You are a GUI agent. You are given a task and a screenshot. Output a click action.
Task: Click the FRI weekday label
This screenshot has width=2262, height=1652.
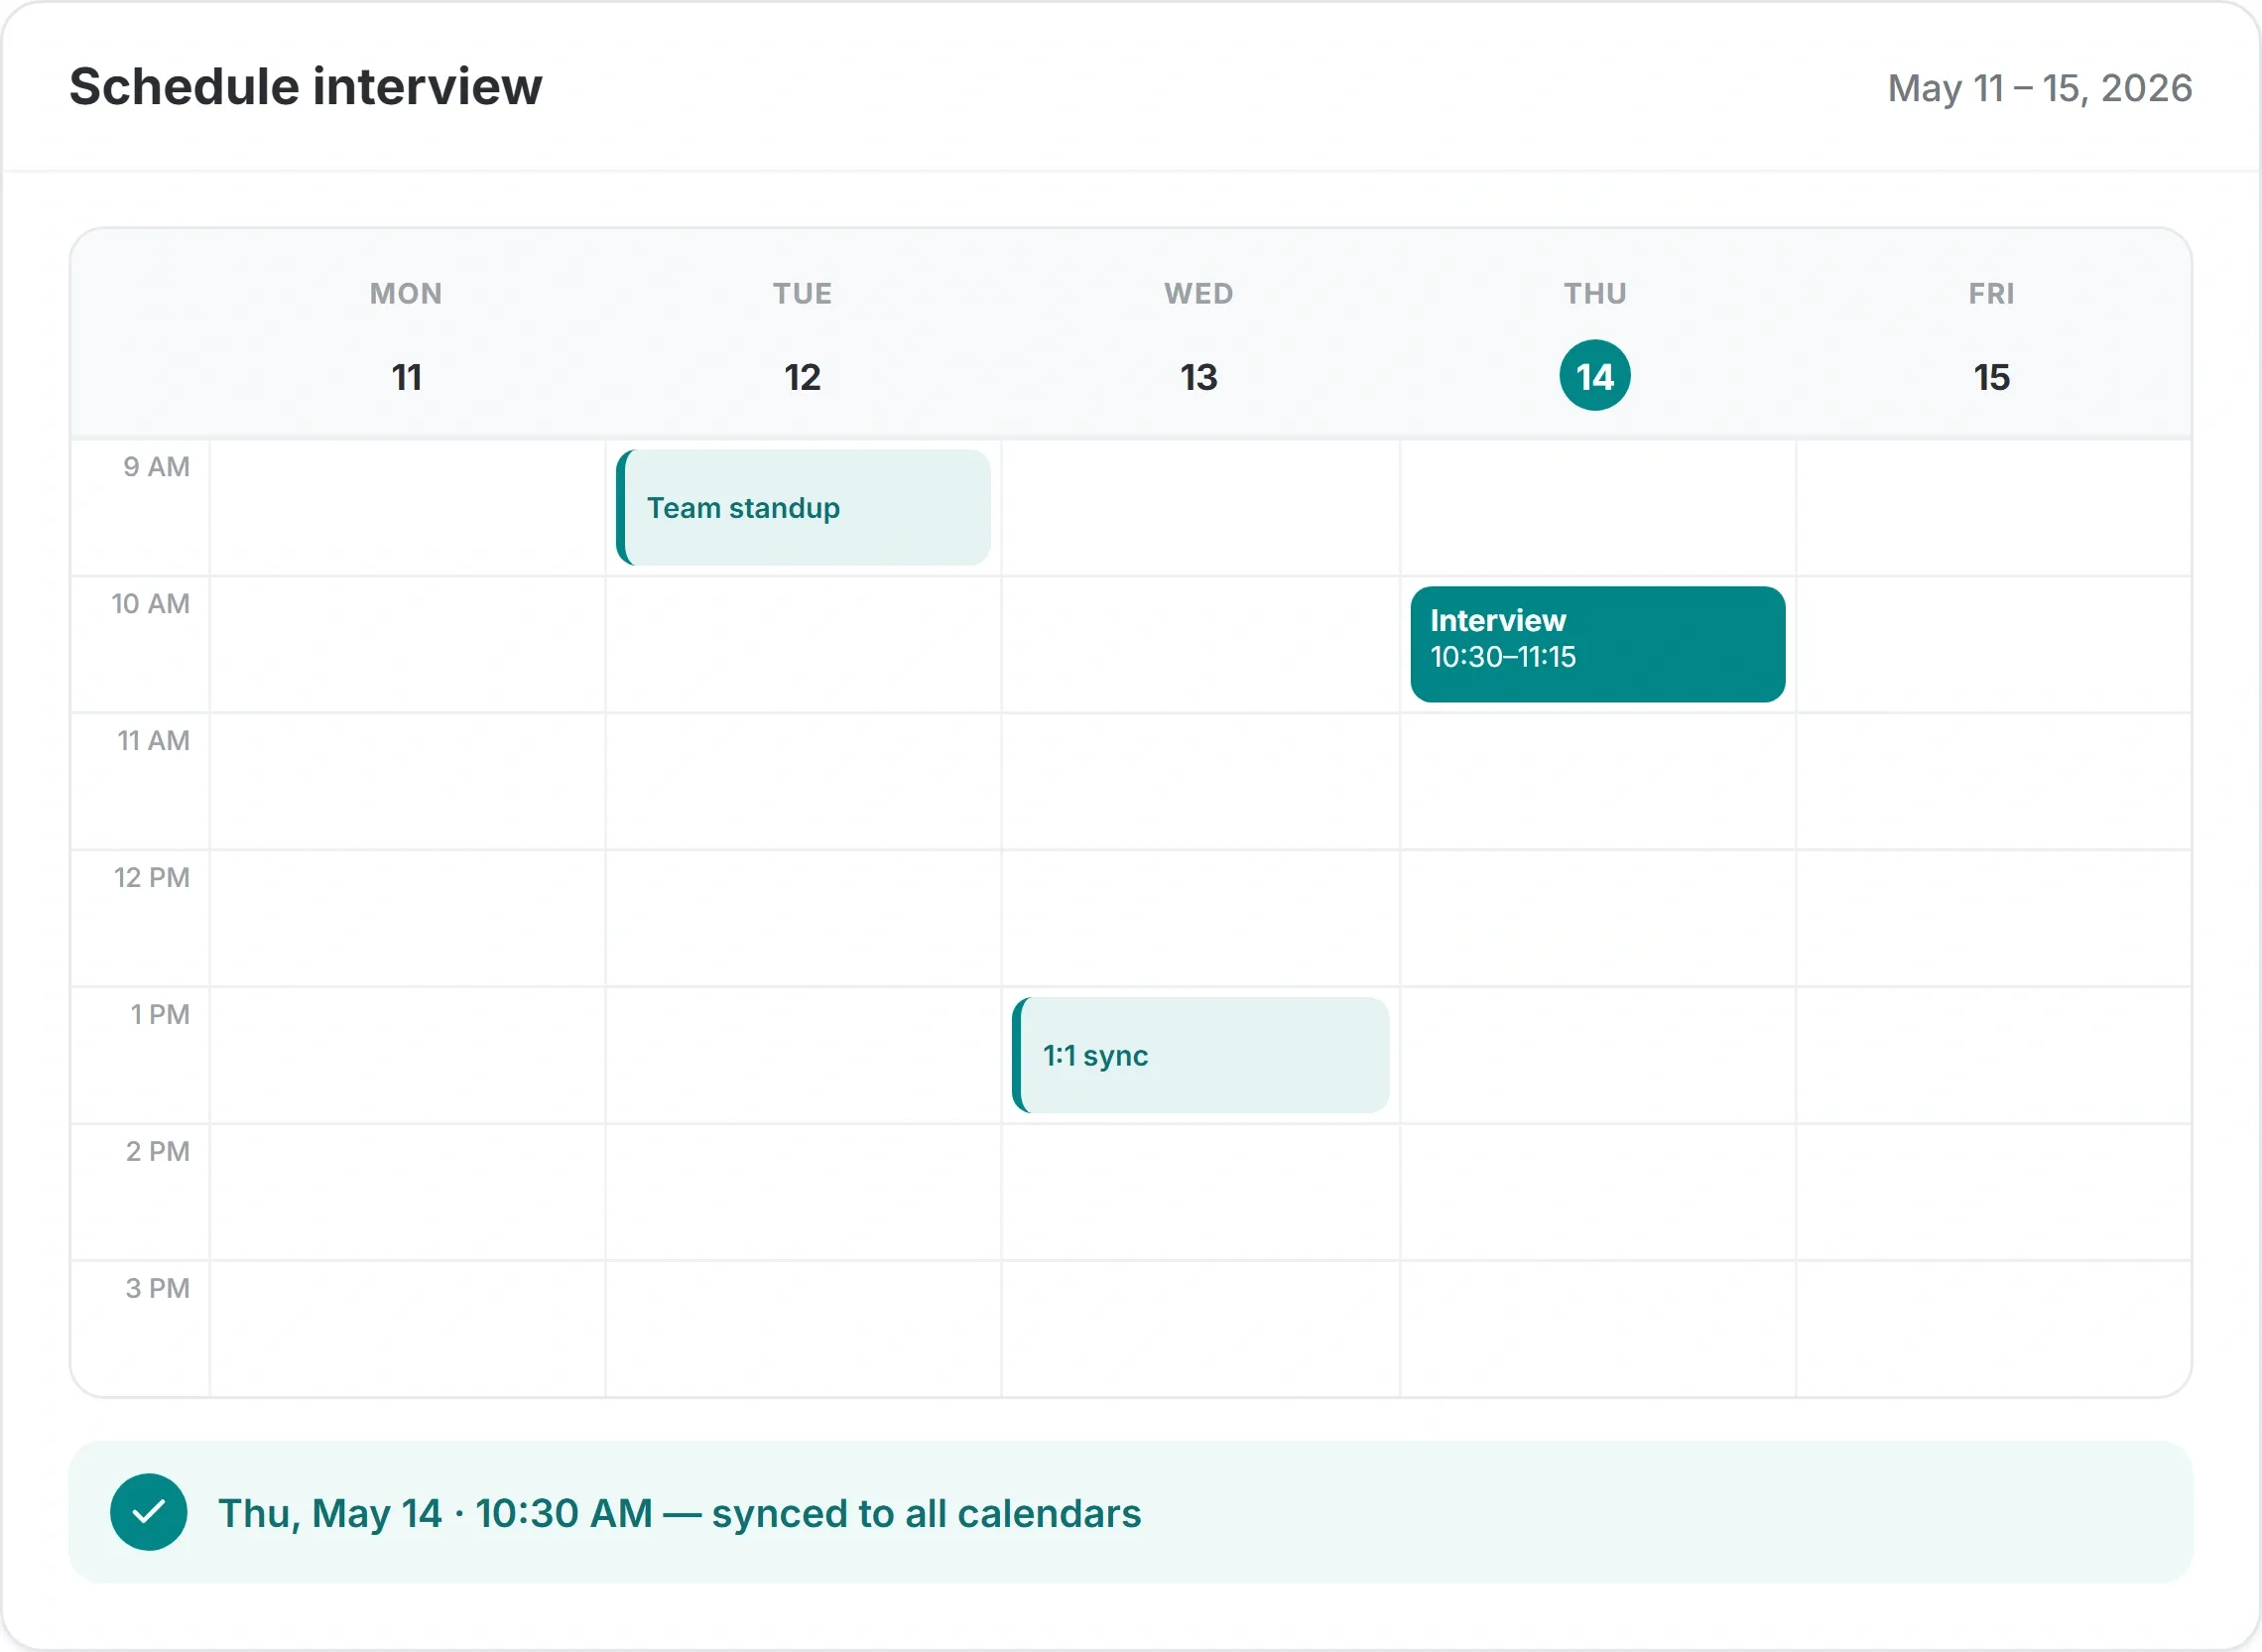[1992, 294]
